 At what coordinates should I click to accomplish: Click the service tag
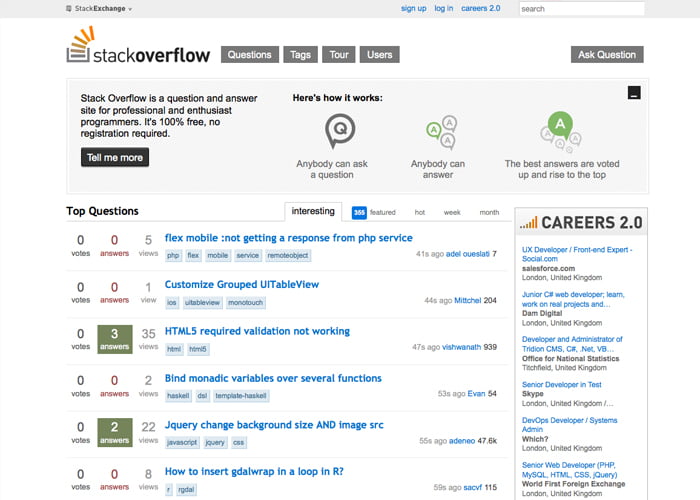(x=248, y=255)
